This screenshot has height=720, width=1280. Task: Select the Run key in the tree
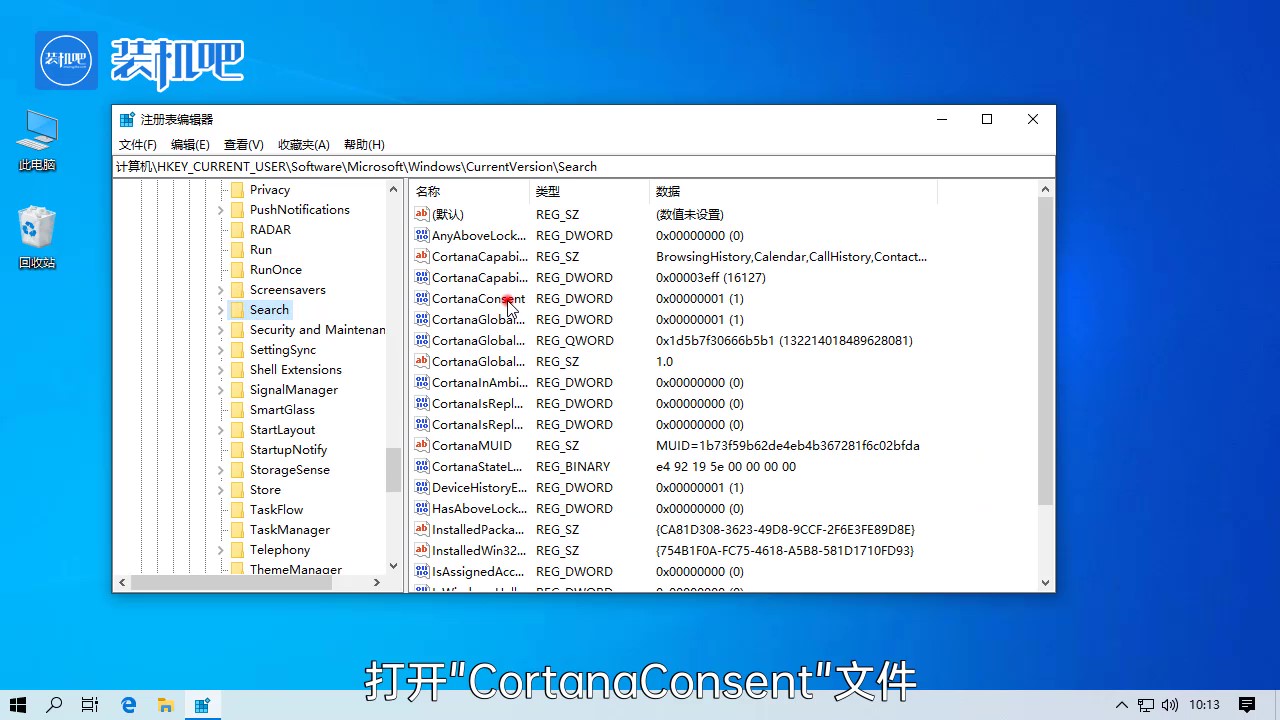pyautogui.click(x=260, y=249)
